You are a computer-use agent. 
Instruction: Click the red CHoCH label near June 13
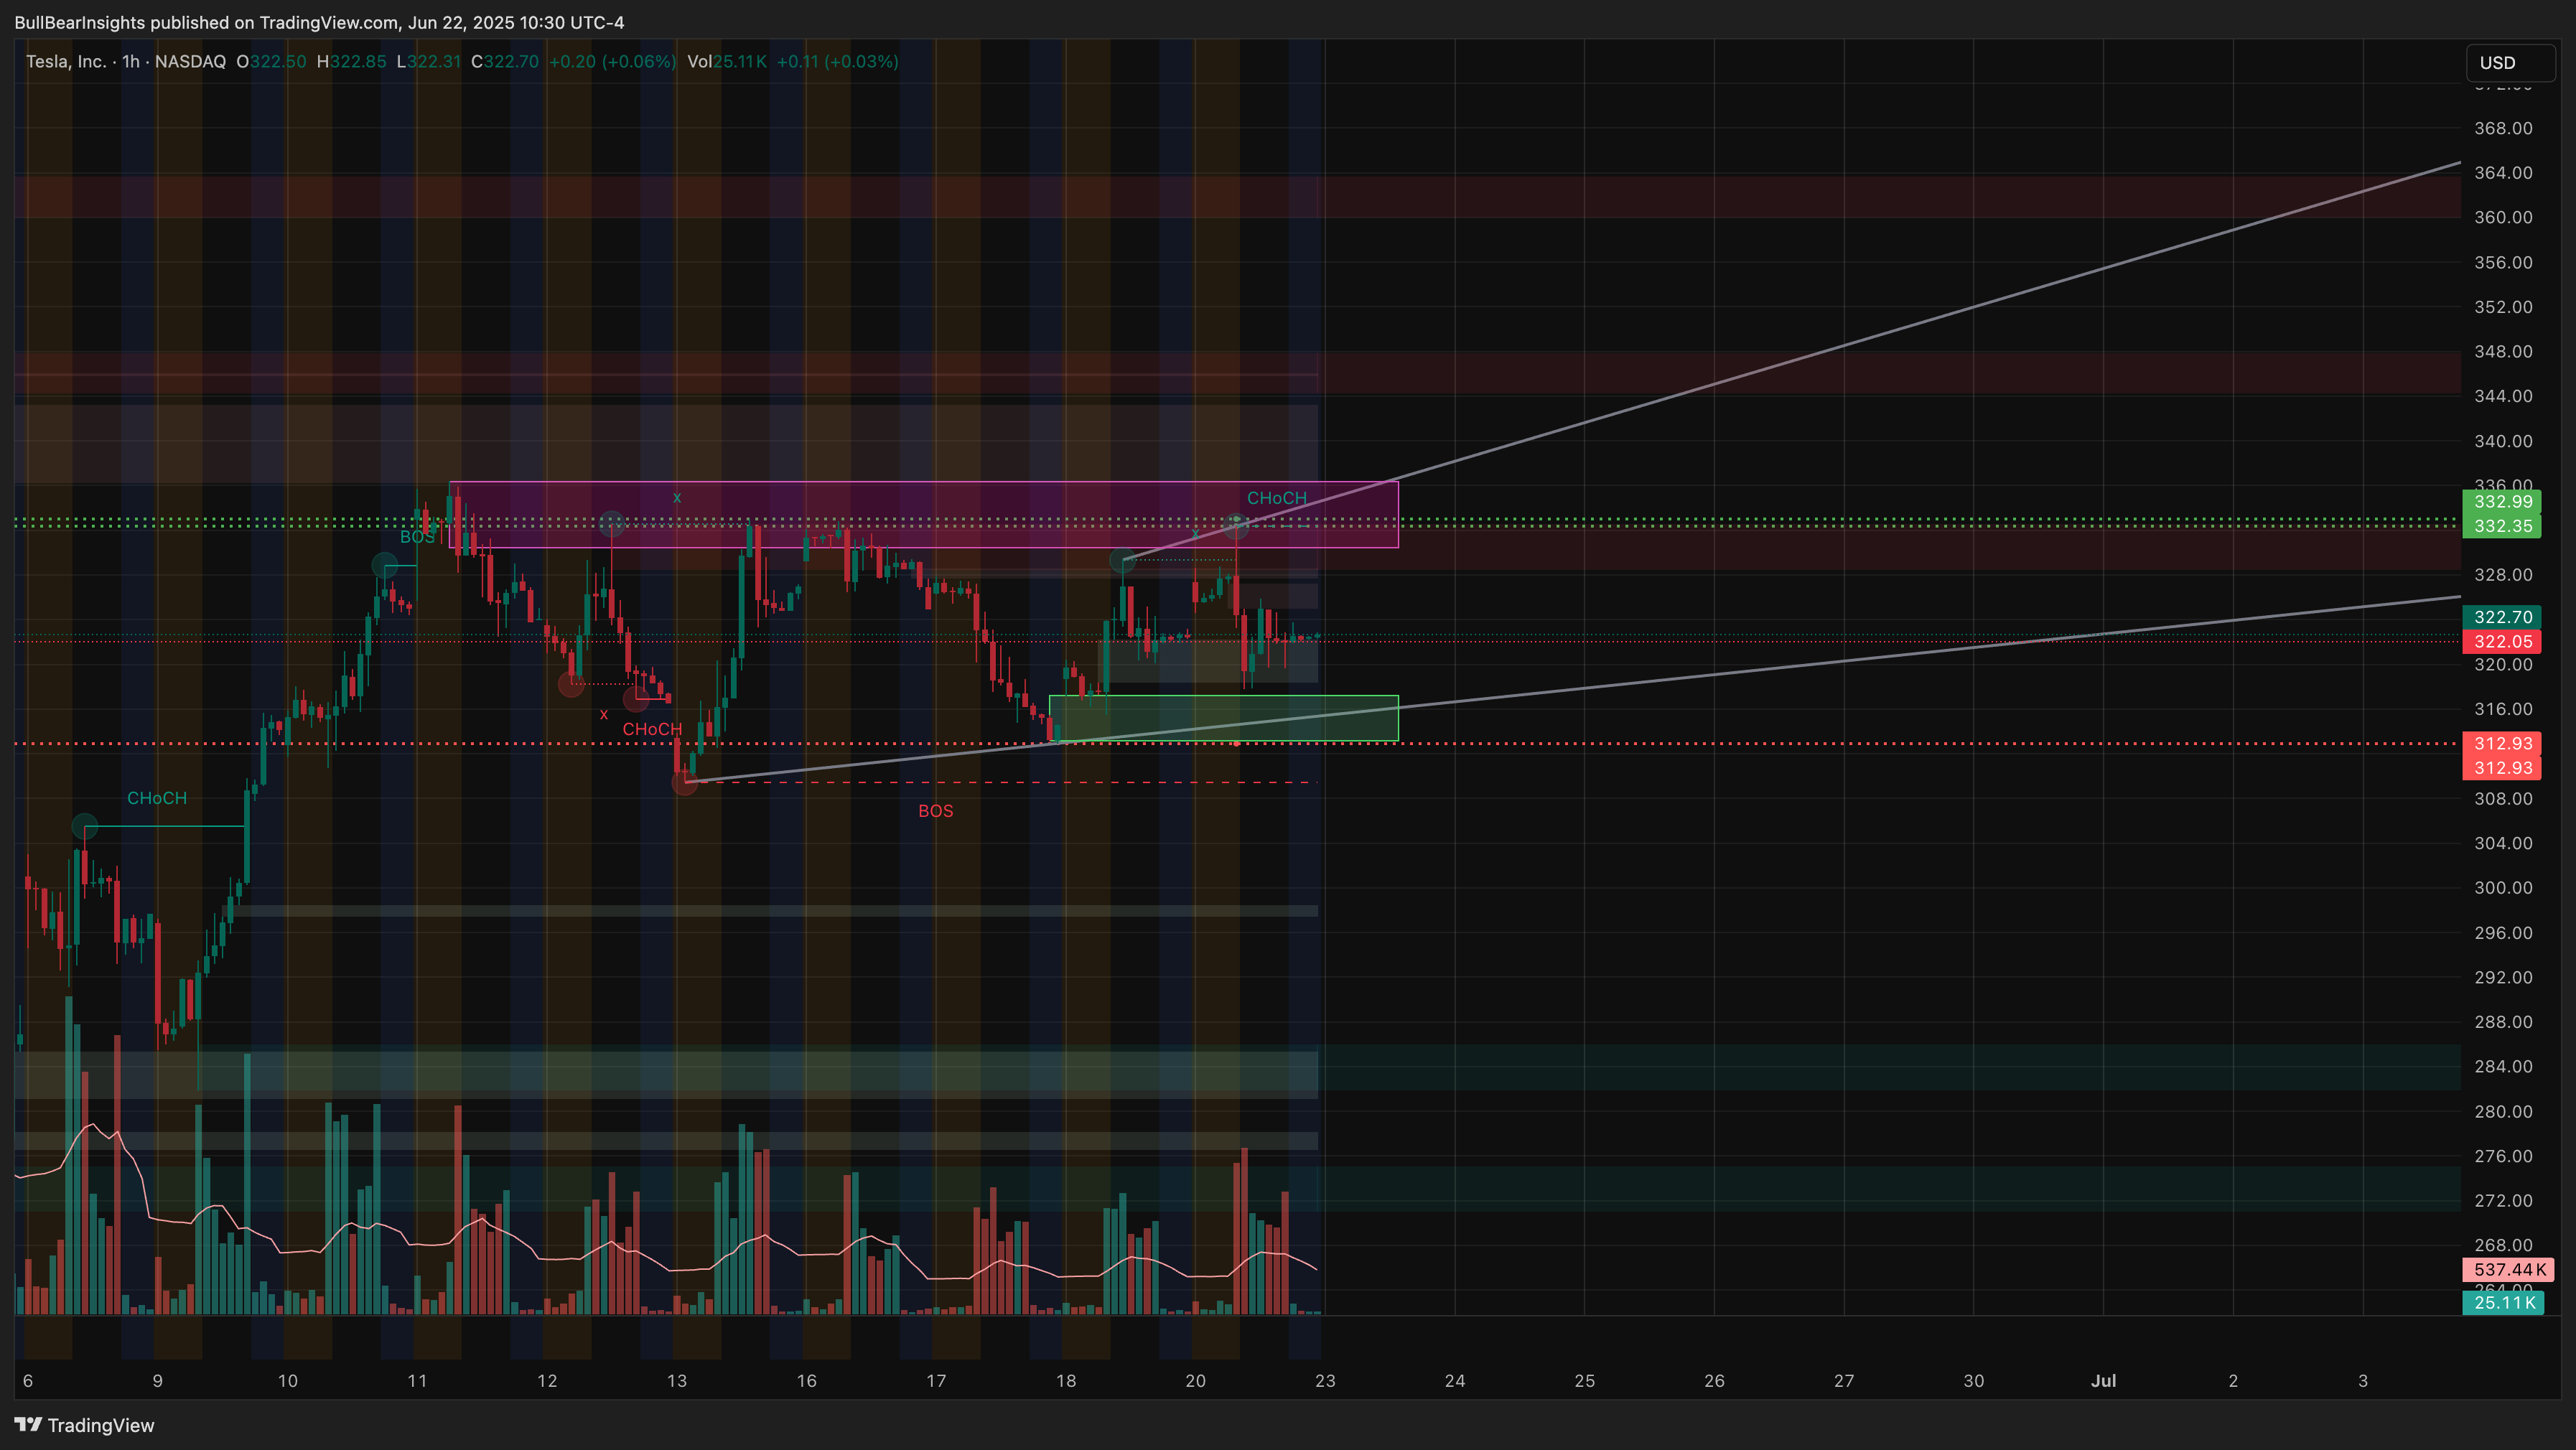652,729
